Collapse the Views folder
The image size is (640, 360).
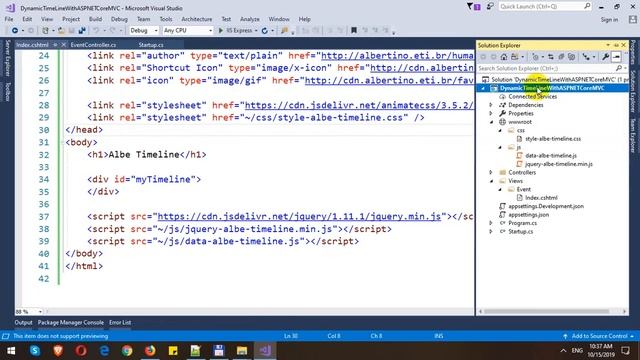(491, 181)
